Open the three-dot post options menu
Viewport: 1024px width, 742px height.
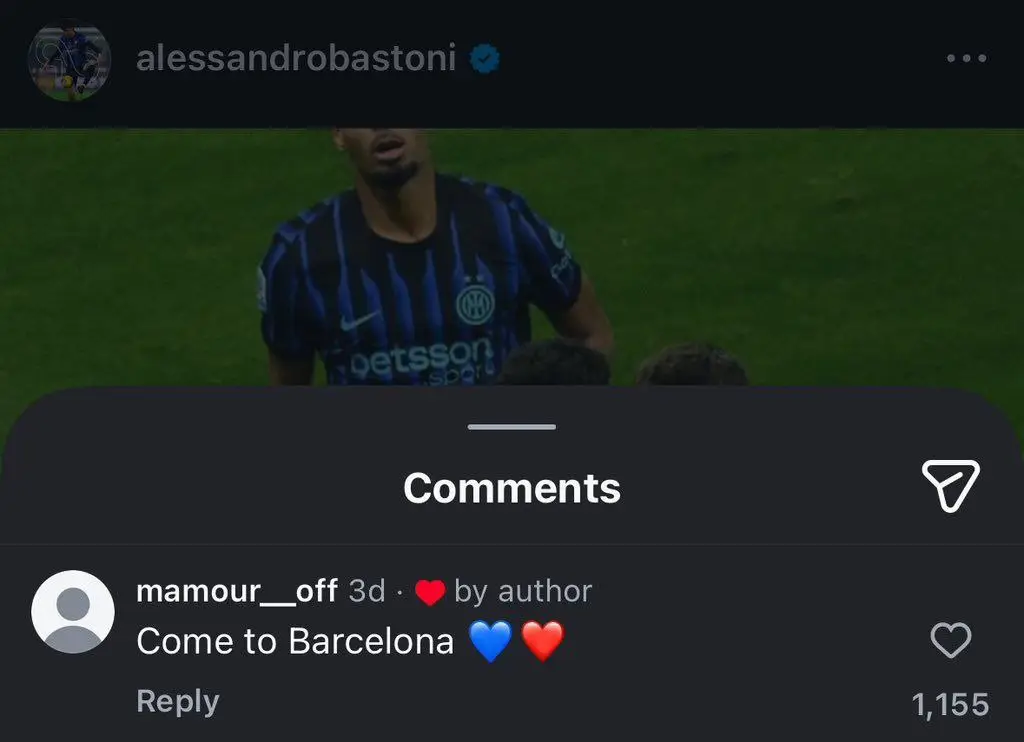(x=967, y=59)
